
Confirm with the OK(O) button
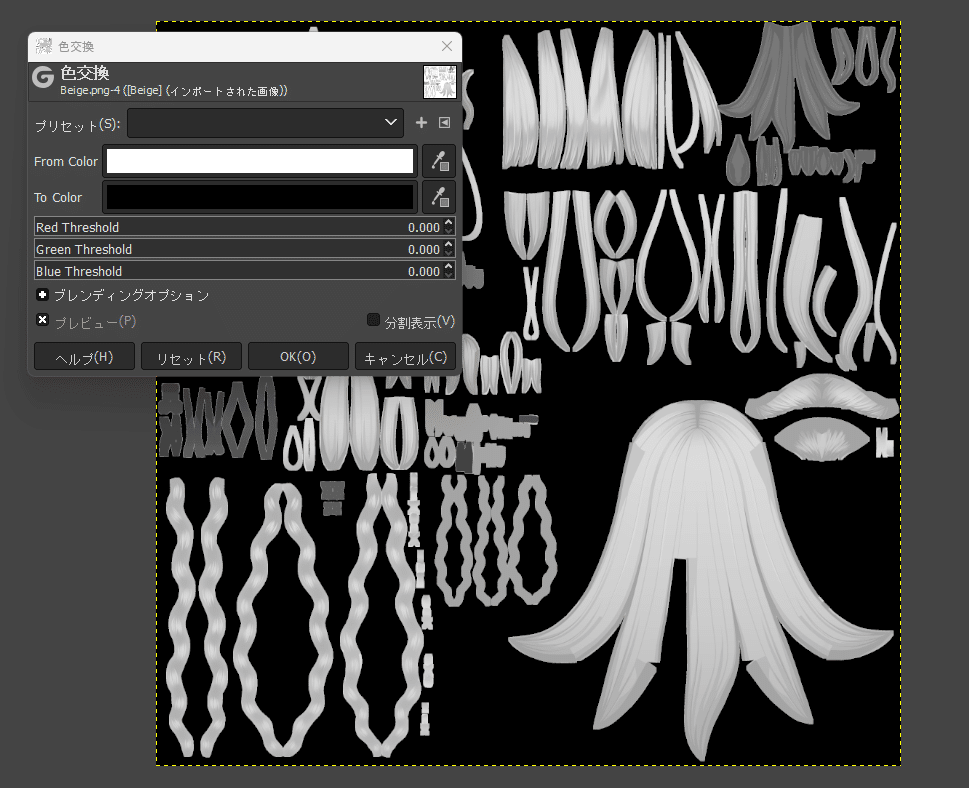coord(298,357)
